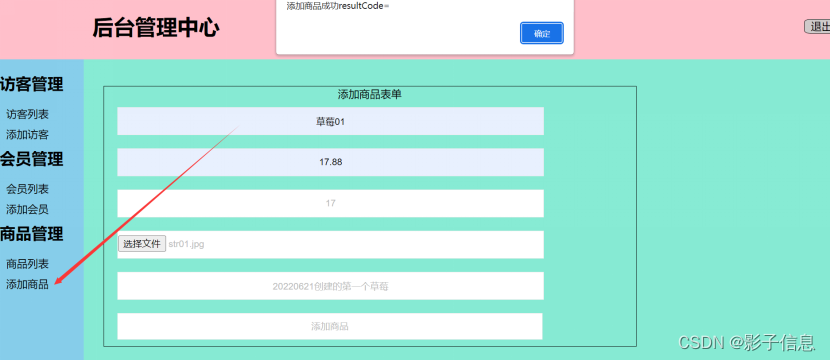Image resolution: width=831 pixels, height=361 pixels.
Task: Open 商品列表 in the sidebar
Action: 28,264
